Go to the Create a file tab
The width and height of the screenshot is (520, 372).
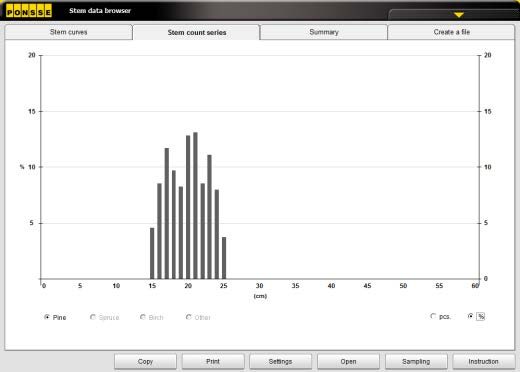point(451,32)
